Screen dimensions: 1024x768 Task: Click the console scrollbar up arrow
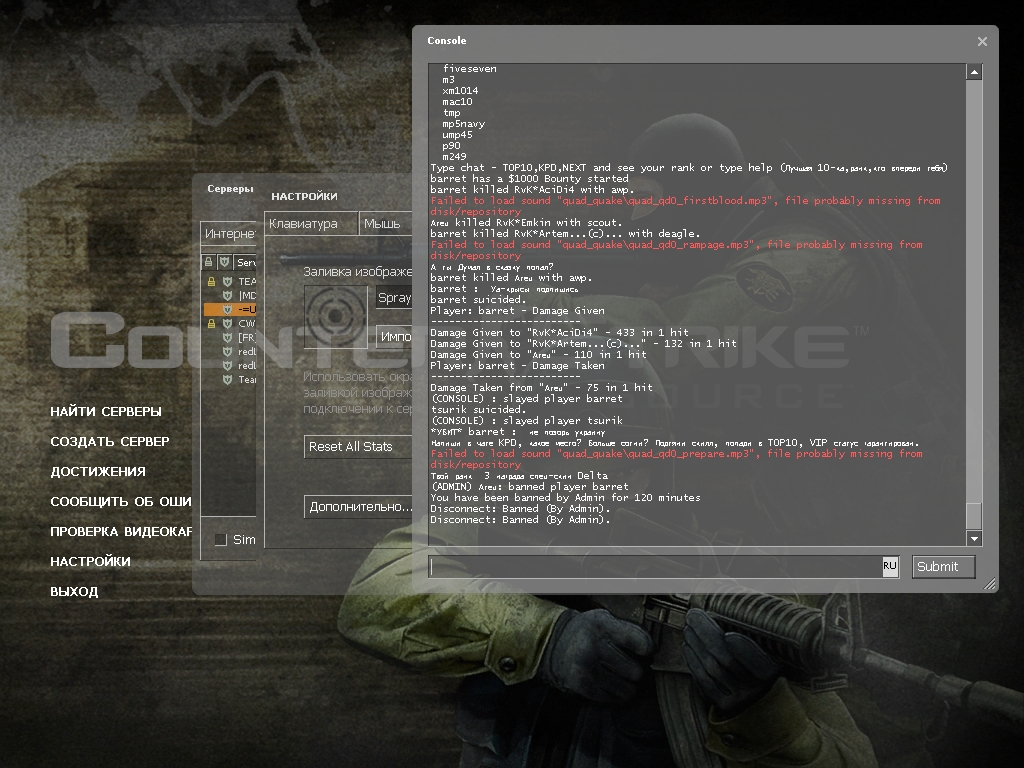click(974, 72)
